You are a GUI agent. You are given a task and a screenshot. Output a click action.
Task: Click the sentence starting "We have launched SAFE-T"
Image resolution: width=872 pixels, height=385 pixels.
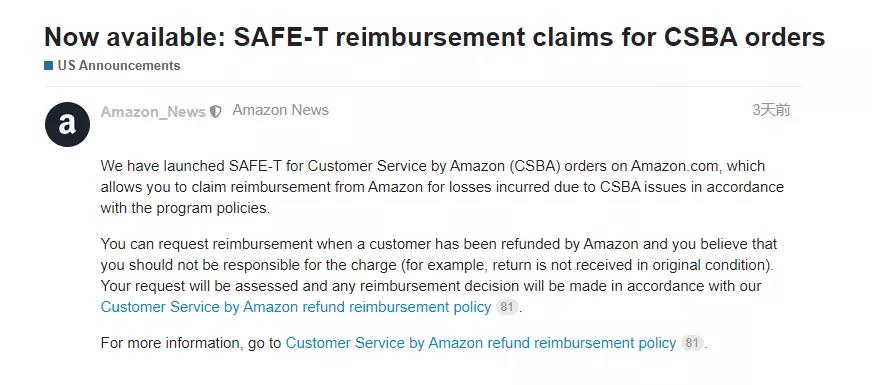(x=442, y=187)
